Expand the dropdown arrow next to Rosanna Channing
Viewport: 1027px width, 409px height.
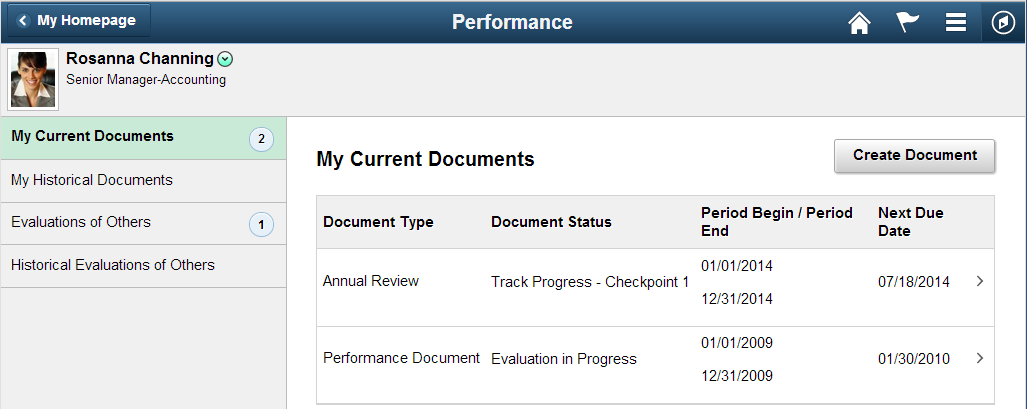coord(225,60)
